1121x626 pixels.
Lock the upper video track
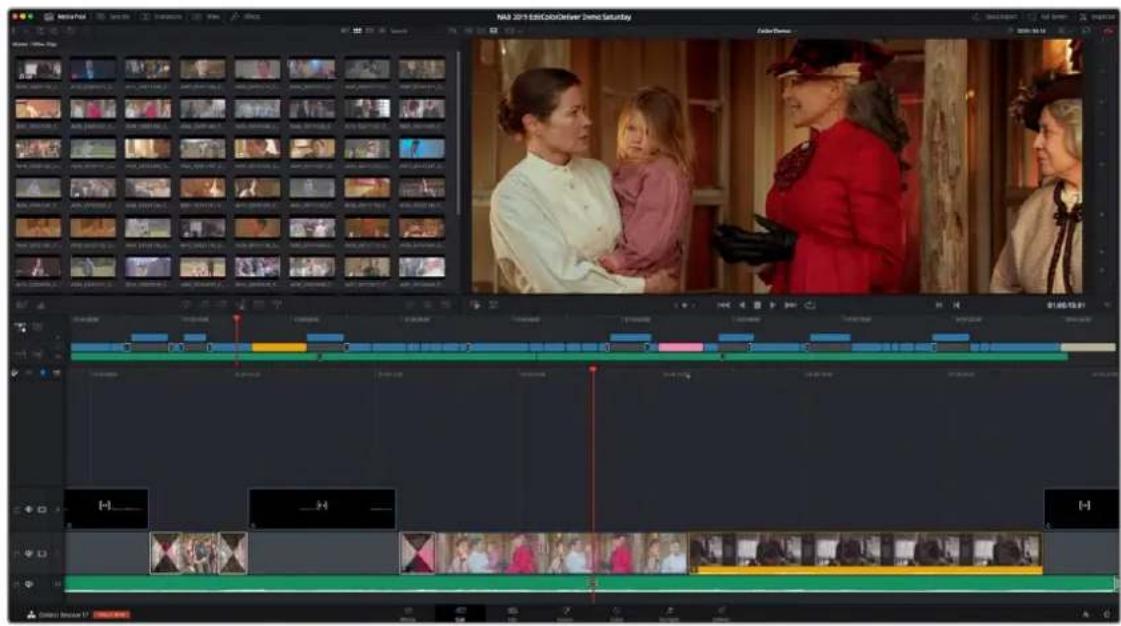coord(17,510)
